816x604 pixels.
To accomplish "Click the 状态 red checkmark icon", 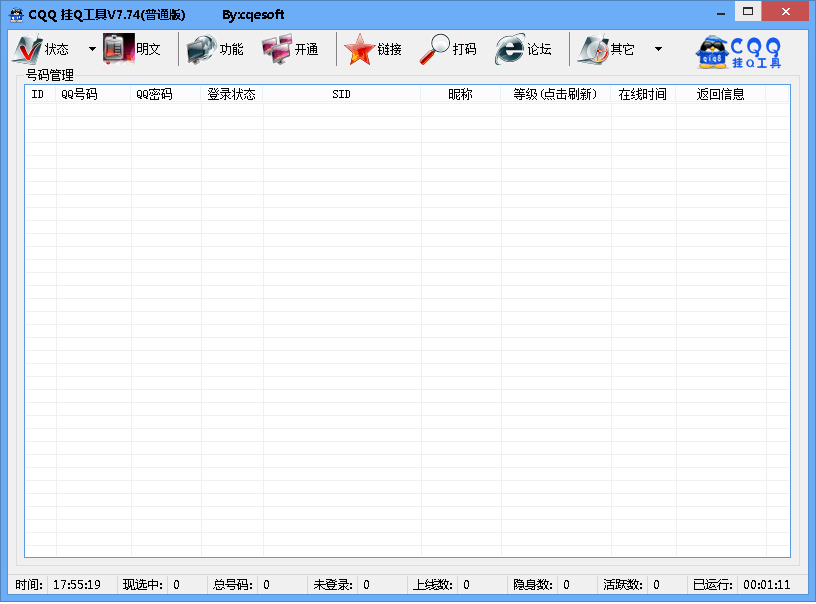I will pos(28,49).
